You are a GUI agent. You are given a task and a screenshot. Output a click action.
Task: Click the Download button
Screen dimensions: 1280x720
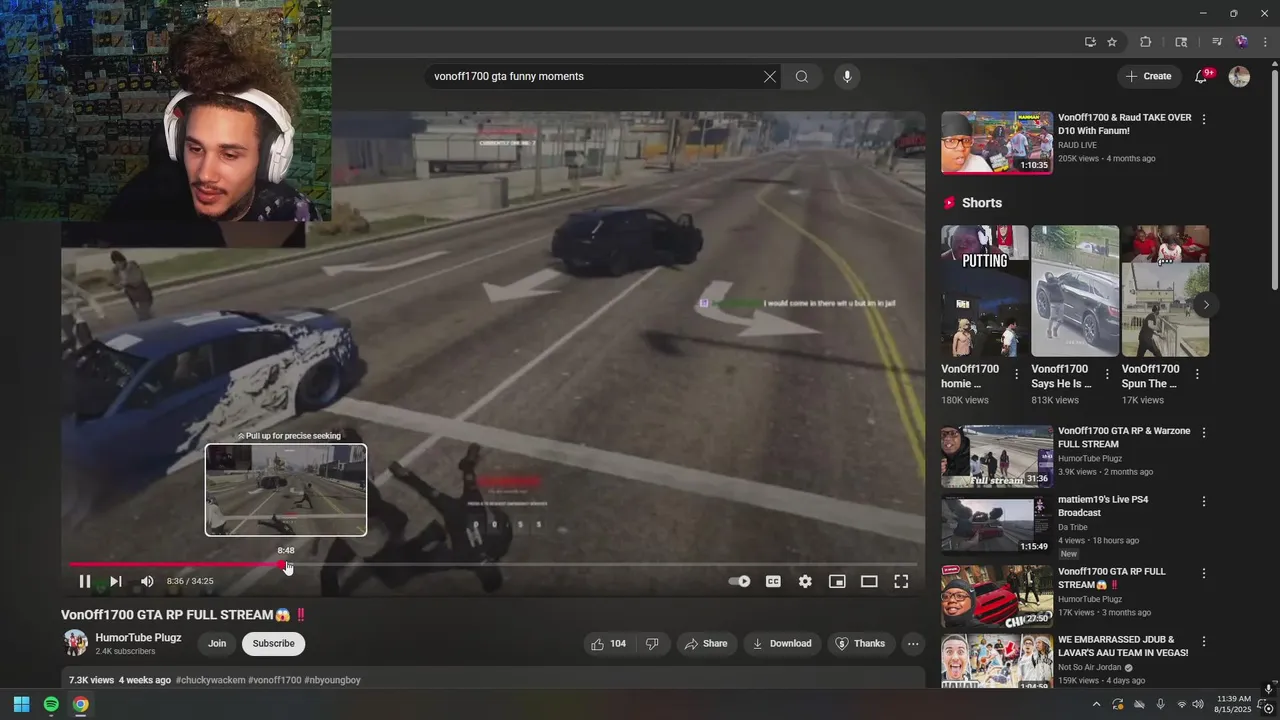[x=782, y=644]
